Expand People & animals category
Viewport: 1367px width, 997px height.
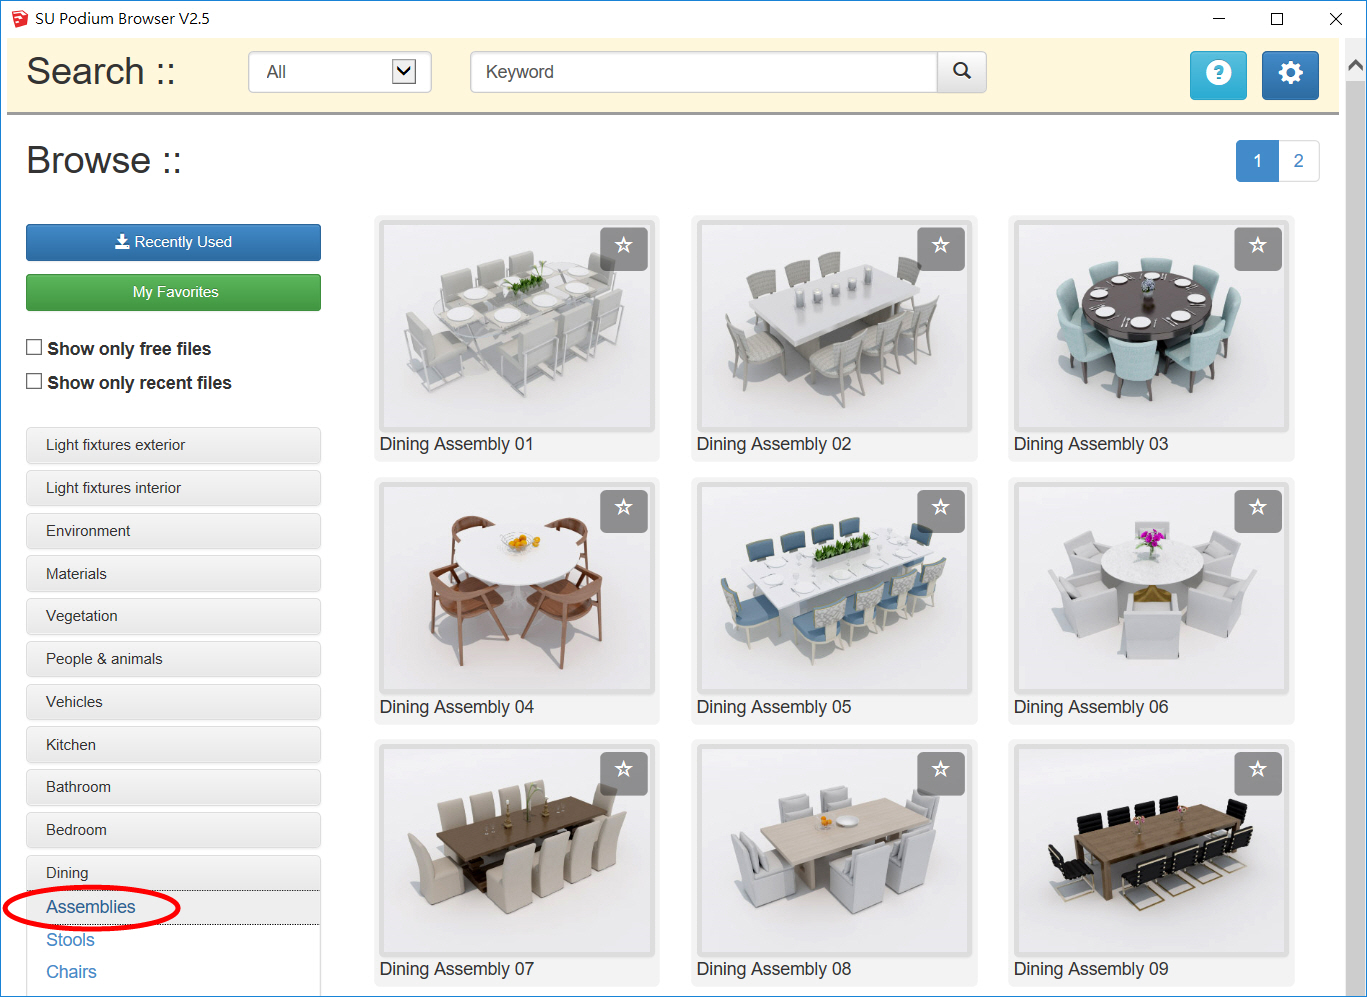tap(173, 659)
